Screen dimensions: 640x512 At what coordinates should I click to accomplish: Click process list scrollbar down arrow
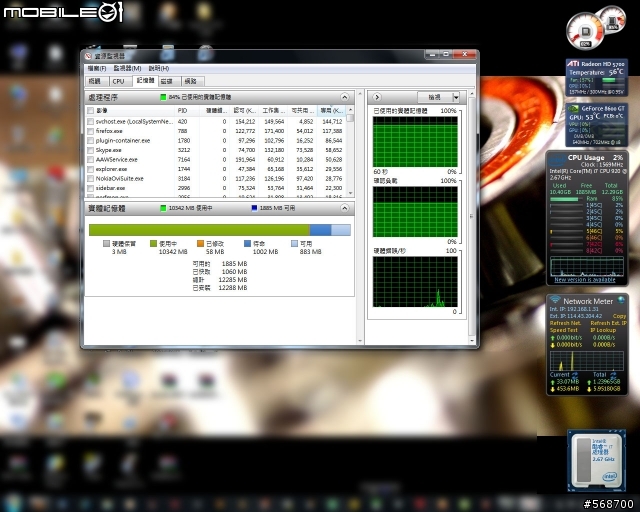350,193
